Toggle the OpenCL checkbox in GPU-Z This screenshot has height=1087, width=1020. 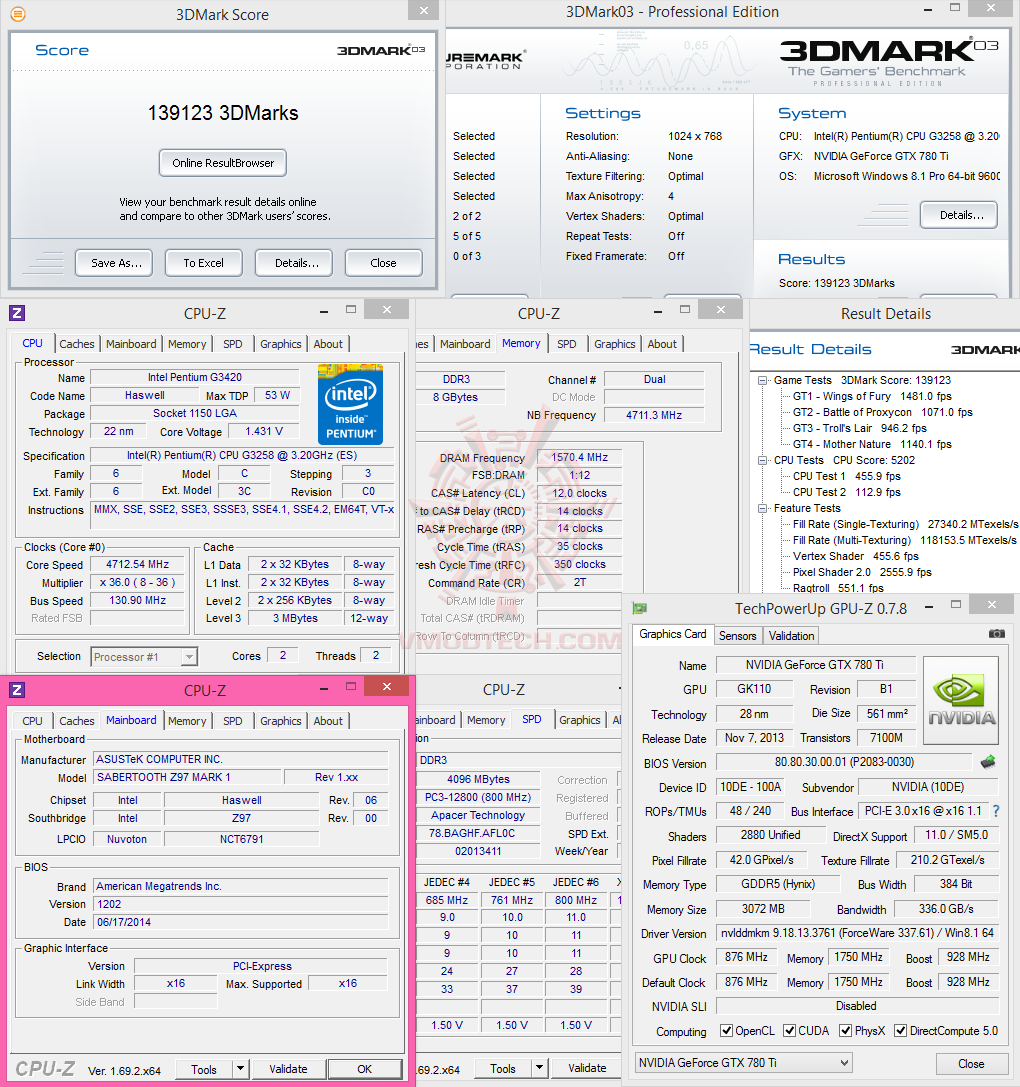click(726, 1030)
